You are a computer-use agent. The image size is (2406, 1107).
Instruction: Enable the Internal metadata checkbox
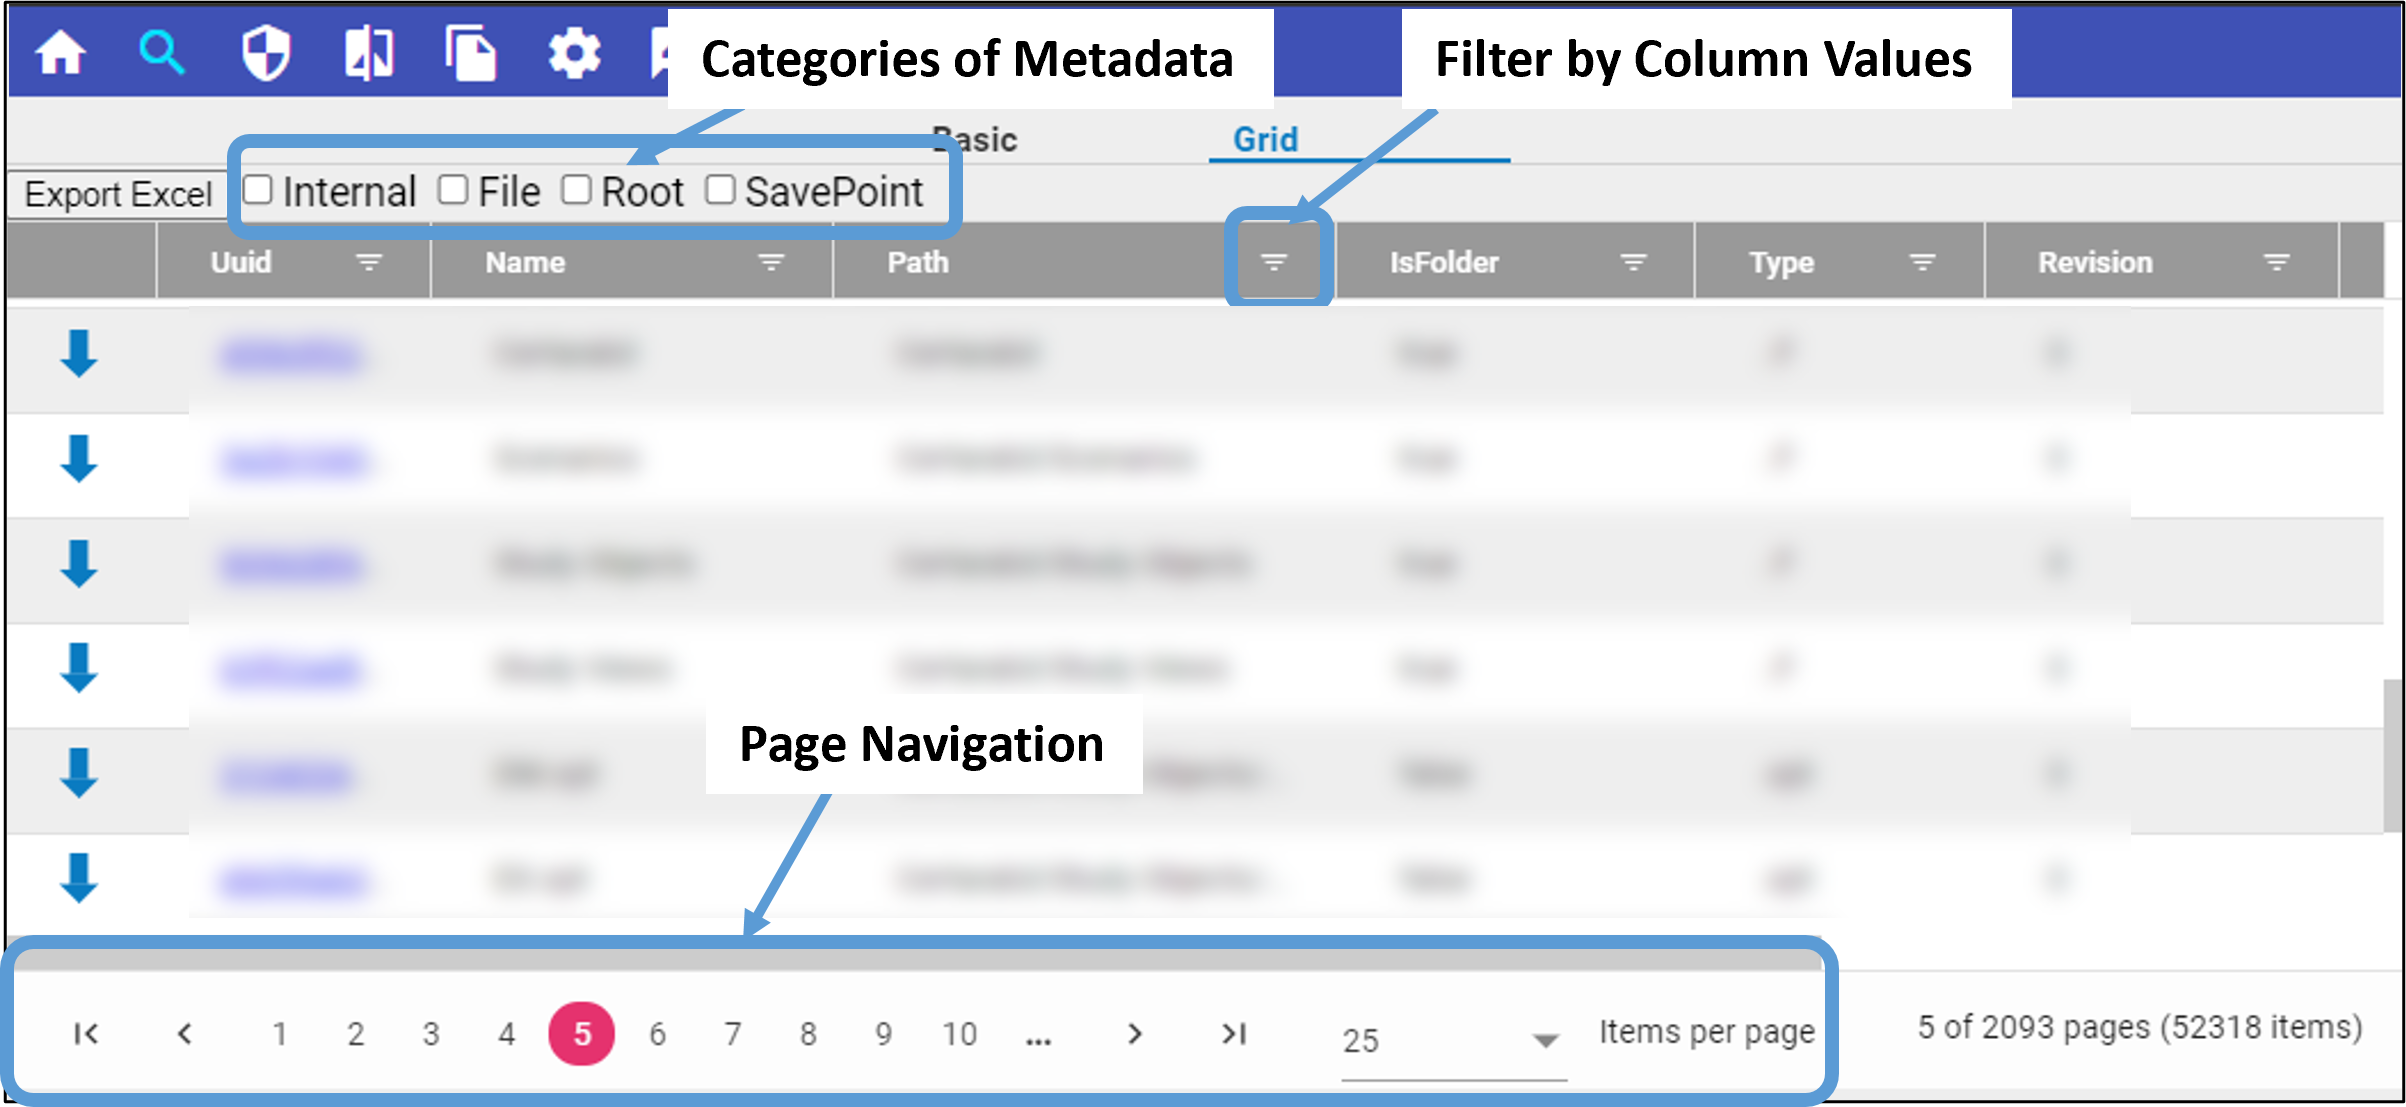pos(258,190)
